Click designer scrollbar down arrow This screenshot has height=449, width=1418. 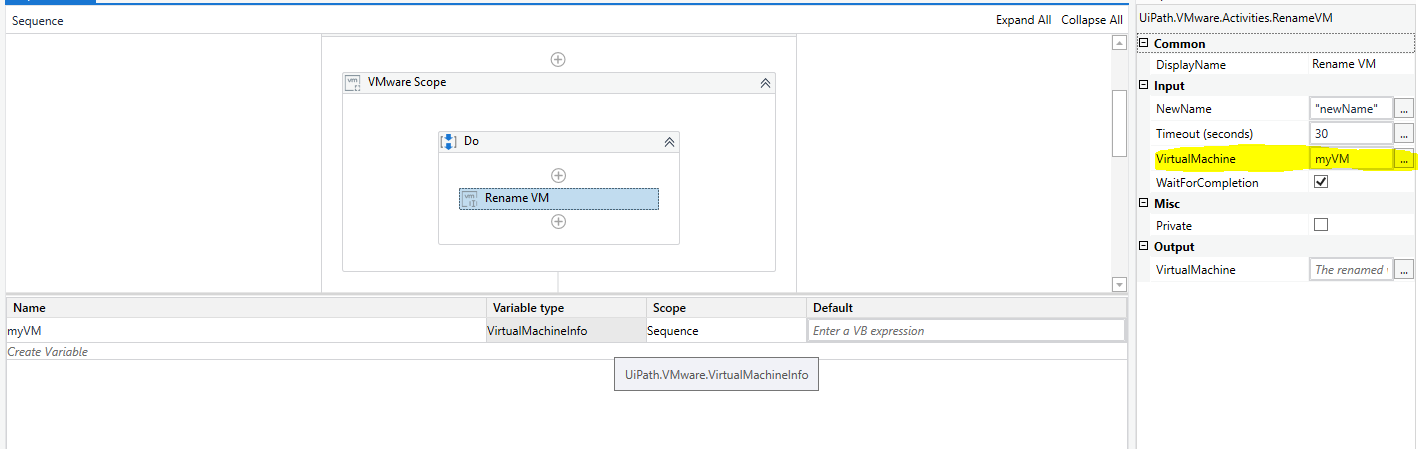(1119, 285)
